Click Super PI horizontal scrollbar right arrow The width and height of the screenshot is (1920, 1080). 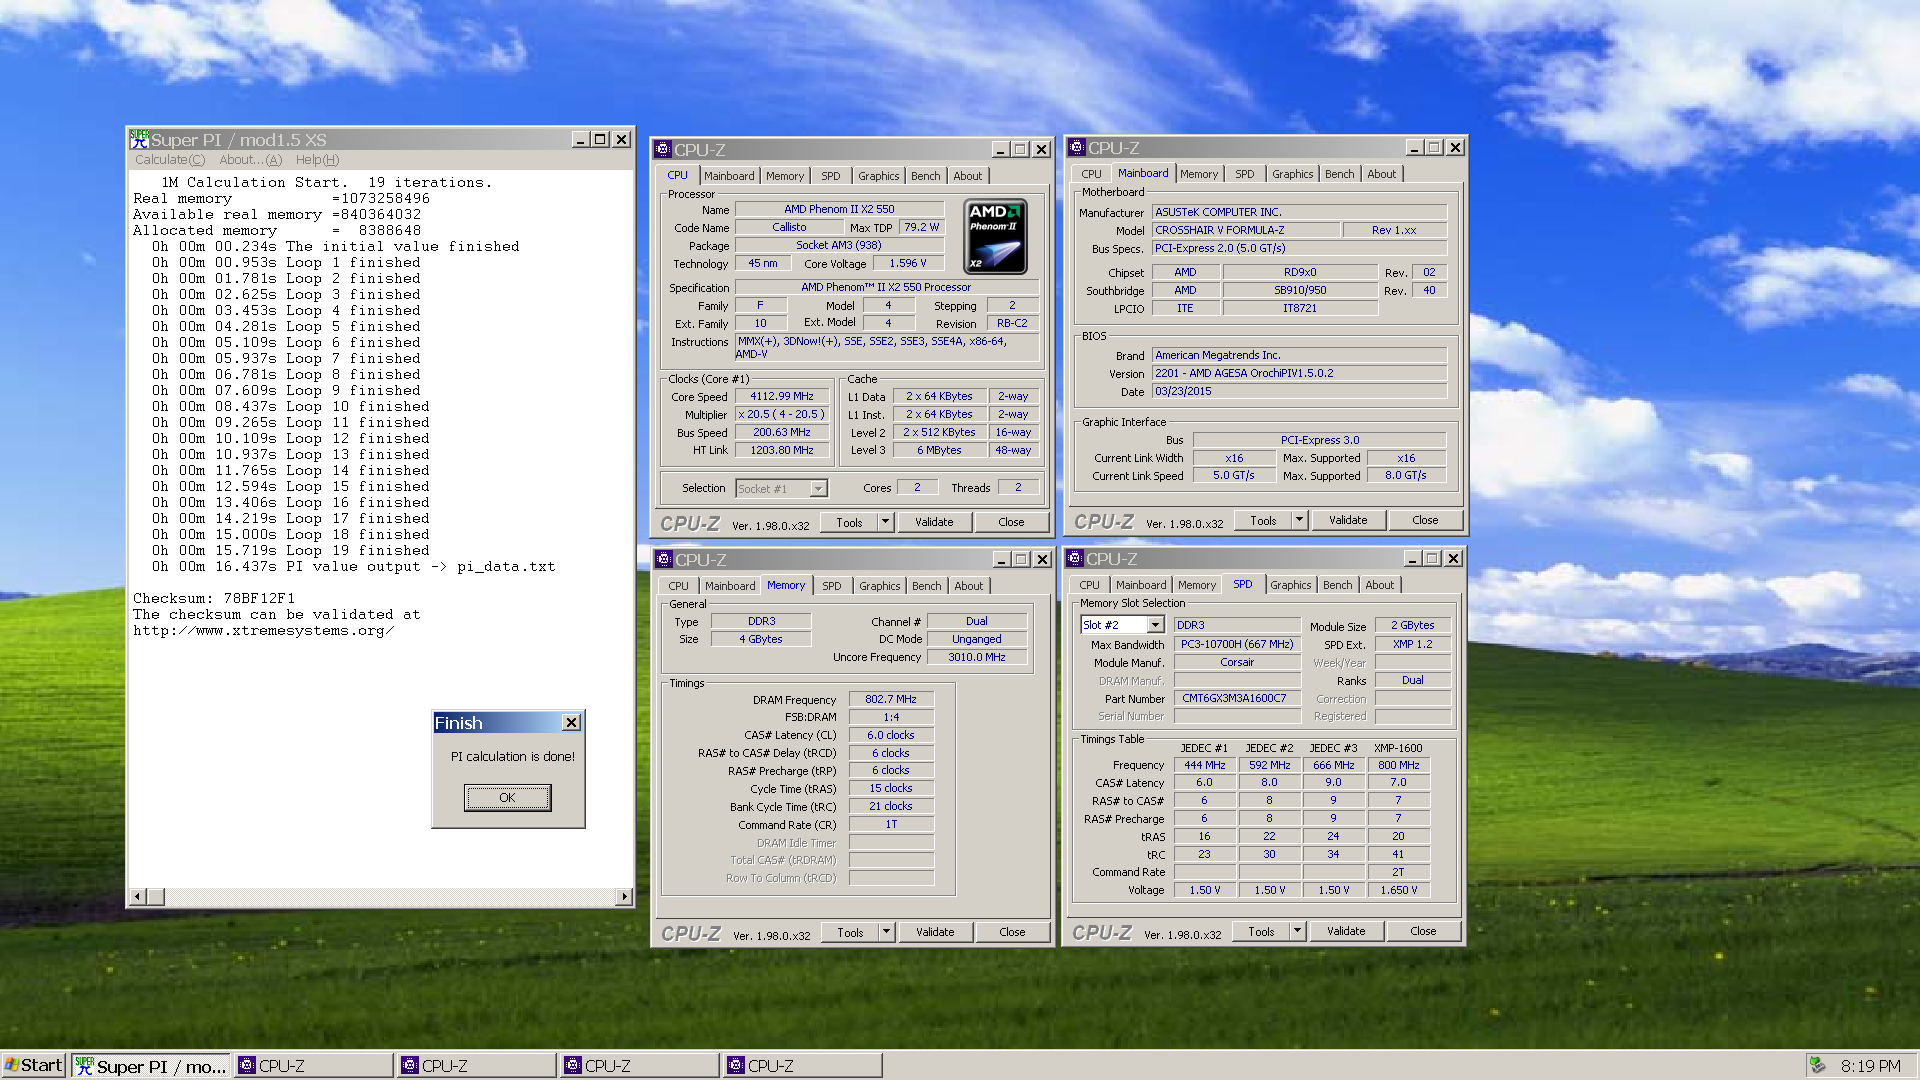(624, 896)
